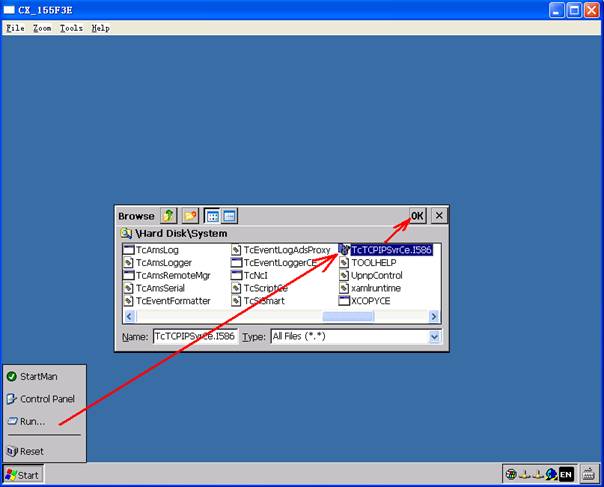Screen dimensions: 604x487
Task: Select the XCOPYCE file
Action: coord(370,300)
